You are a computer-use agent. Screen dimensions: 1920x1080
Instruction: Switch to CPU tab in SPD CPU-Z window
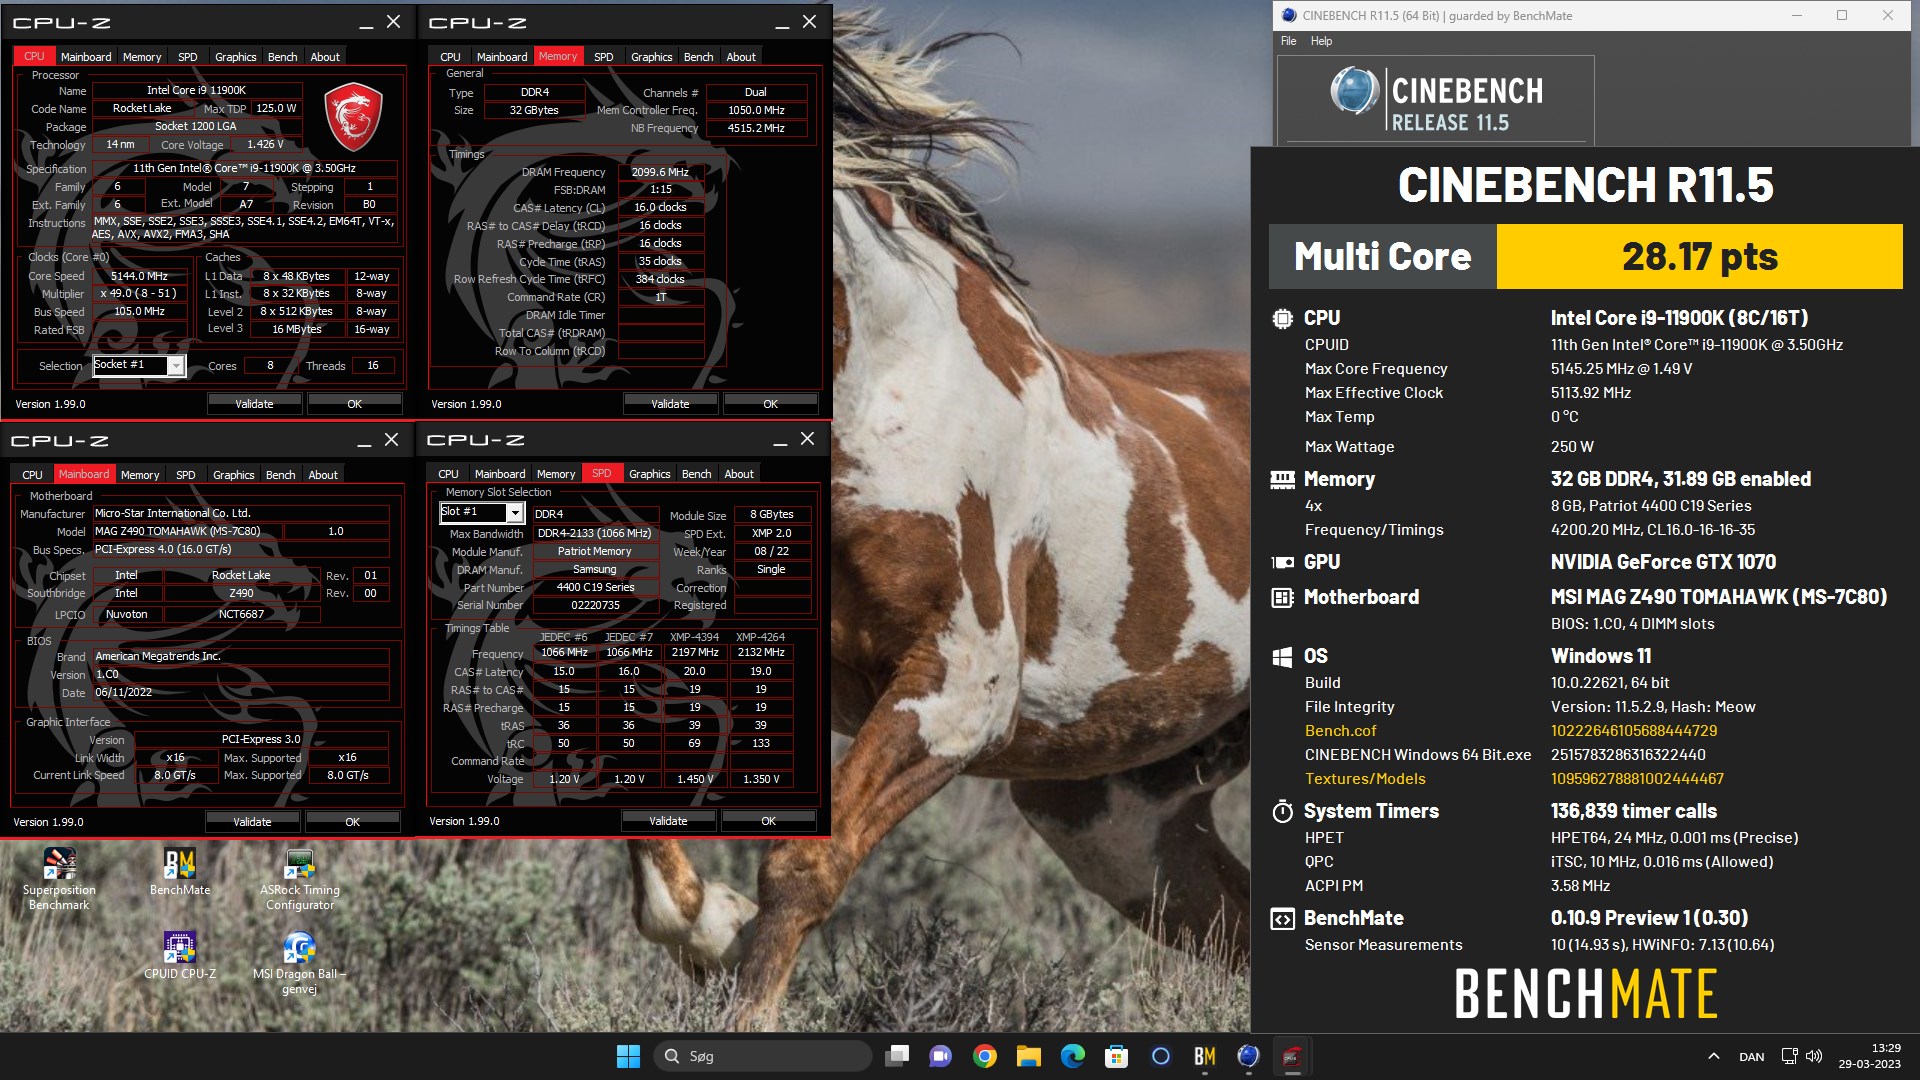click(x=448, y=474)
